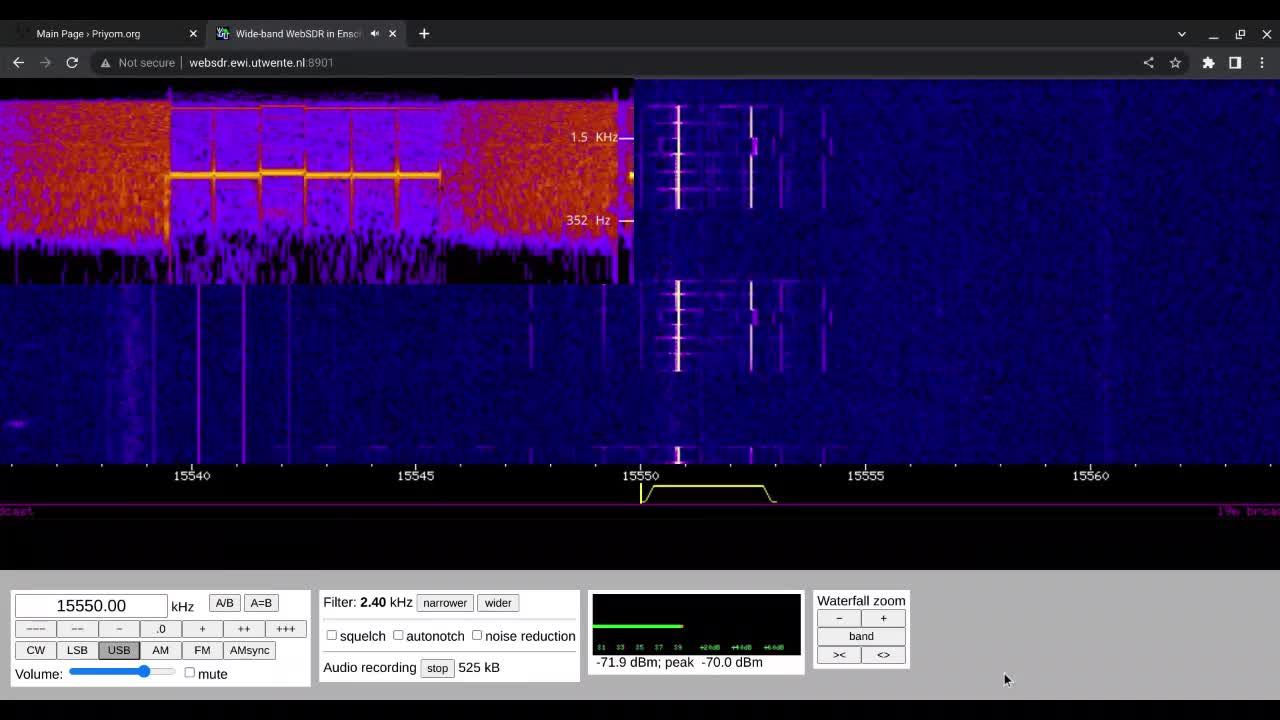Screen dimensions: 1280x720
Task: Click 15555 on frequency scale
Action: pos(866,476)
